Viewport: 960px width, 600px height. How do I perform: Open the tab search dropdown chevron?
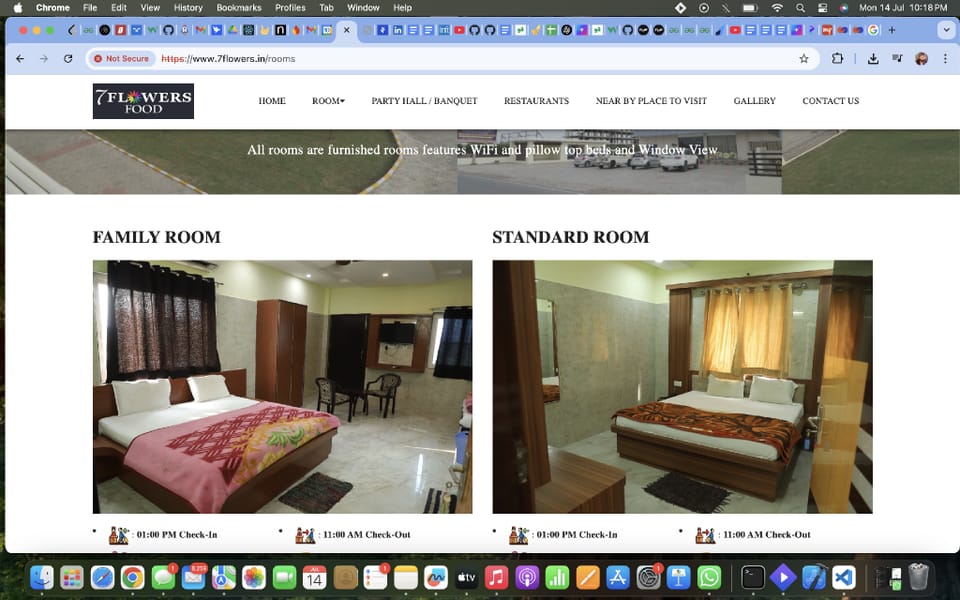pyautogui.click(x=947, y=30)
